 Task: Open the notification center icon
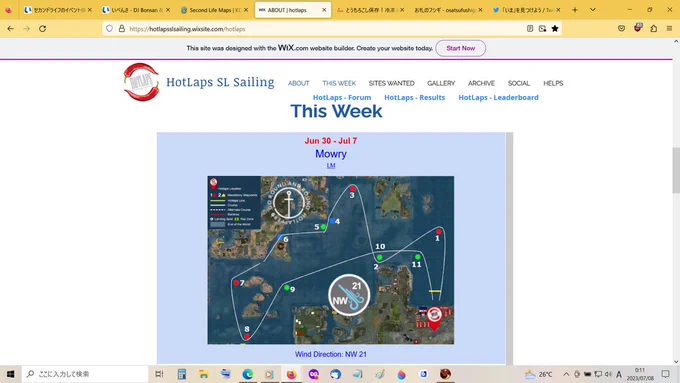(x=666, y=374)
